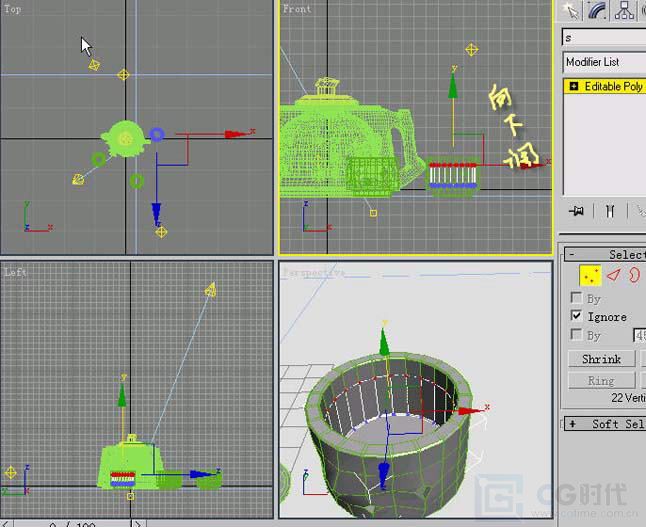Select the yellow target marker at top of Front viewport
The image size is (646, 527).
point(472,50)
